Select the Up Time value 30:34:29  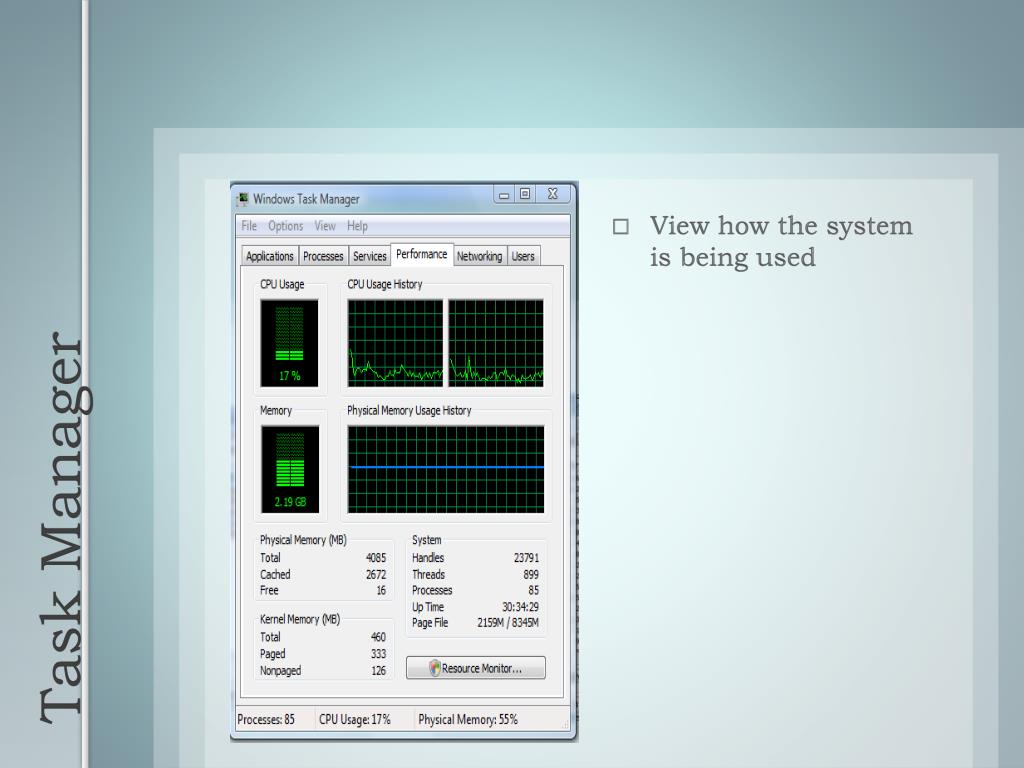(x=520, y=607)
